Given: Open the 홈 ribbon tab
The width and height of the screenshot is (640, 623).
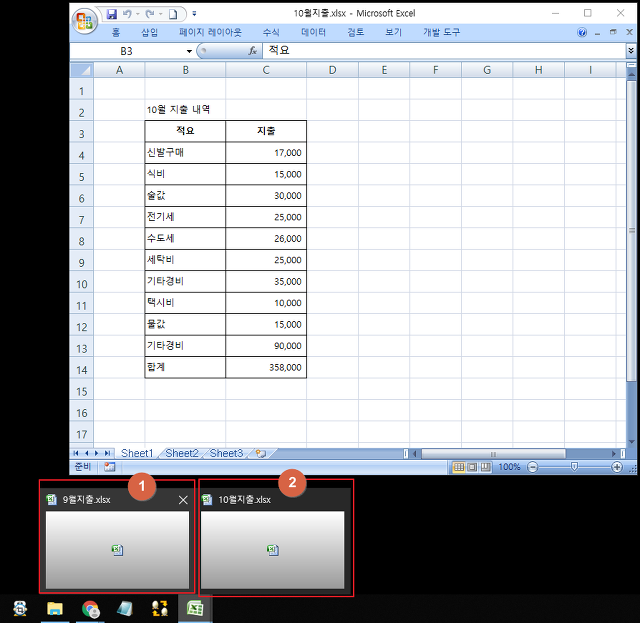Looking at the screenshot, I should pyautogui.click(x=116, y=32).
